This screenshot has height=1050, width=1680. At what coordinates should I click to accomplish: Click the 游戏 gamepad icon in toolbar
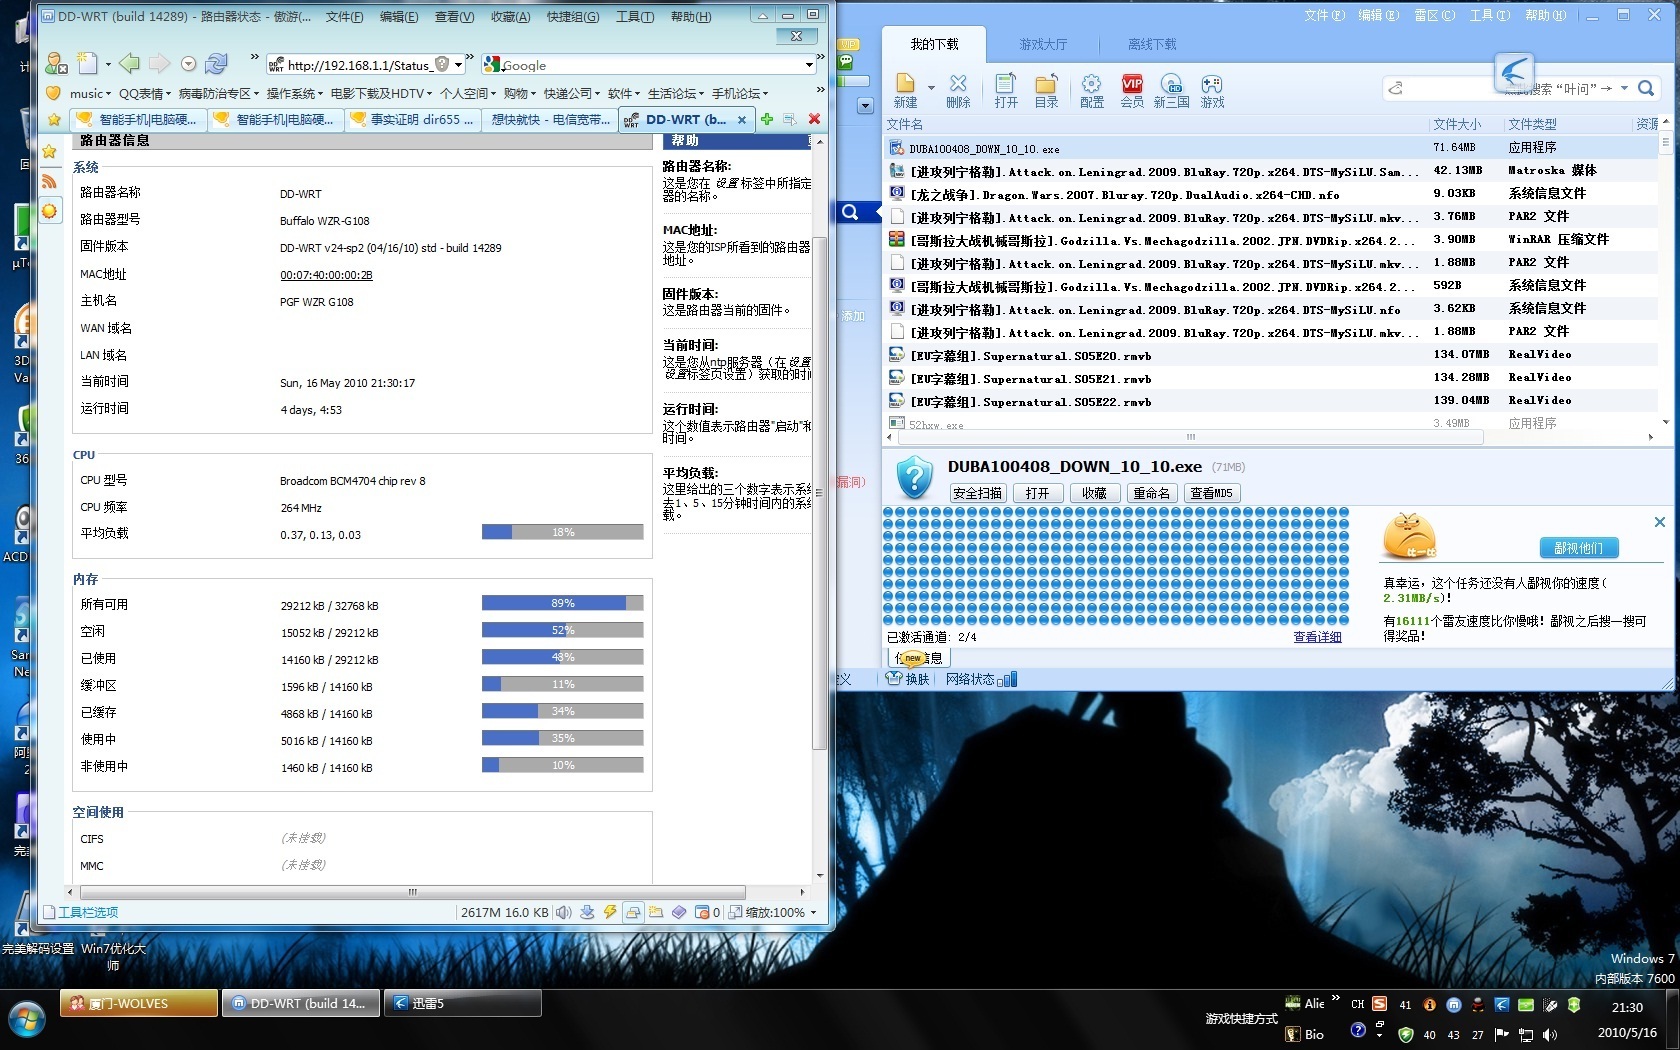click(x=1212, y=90)
